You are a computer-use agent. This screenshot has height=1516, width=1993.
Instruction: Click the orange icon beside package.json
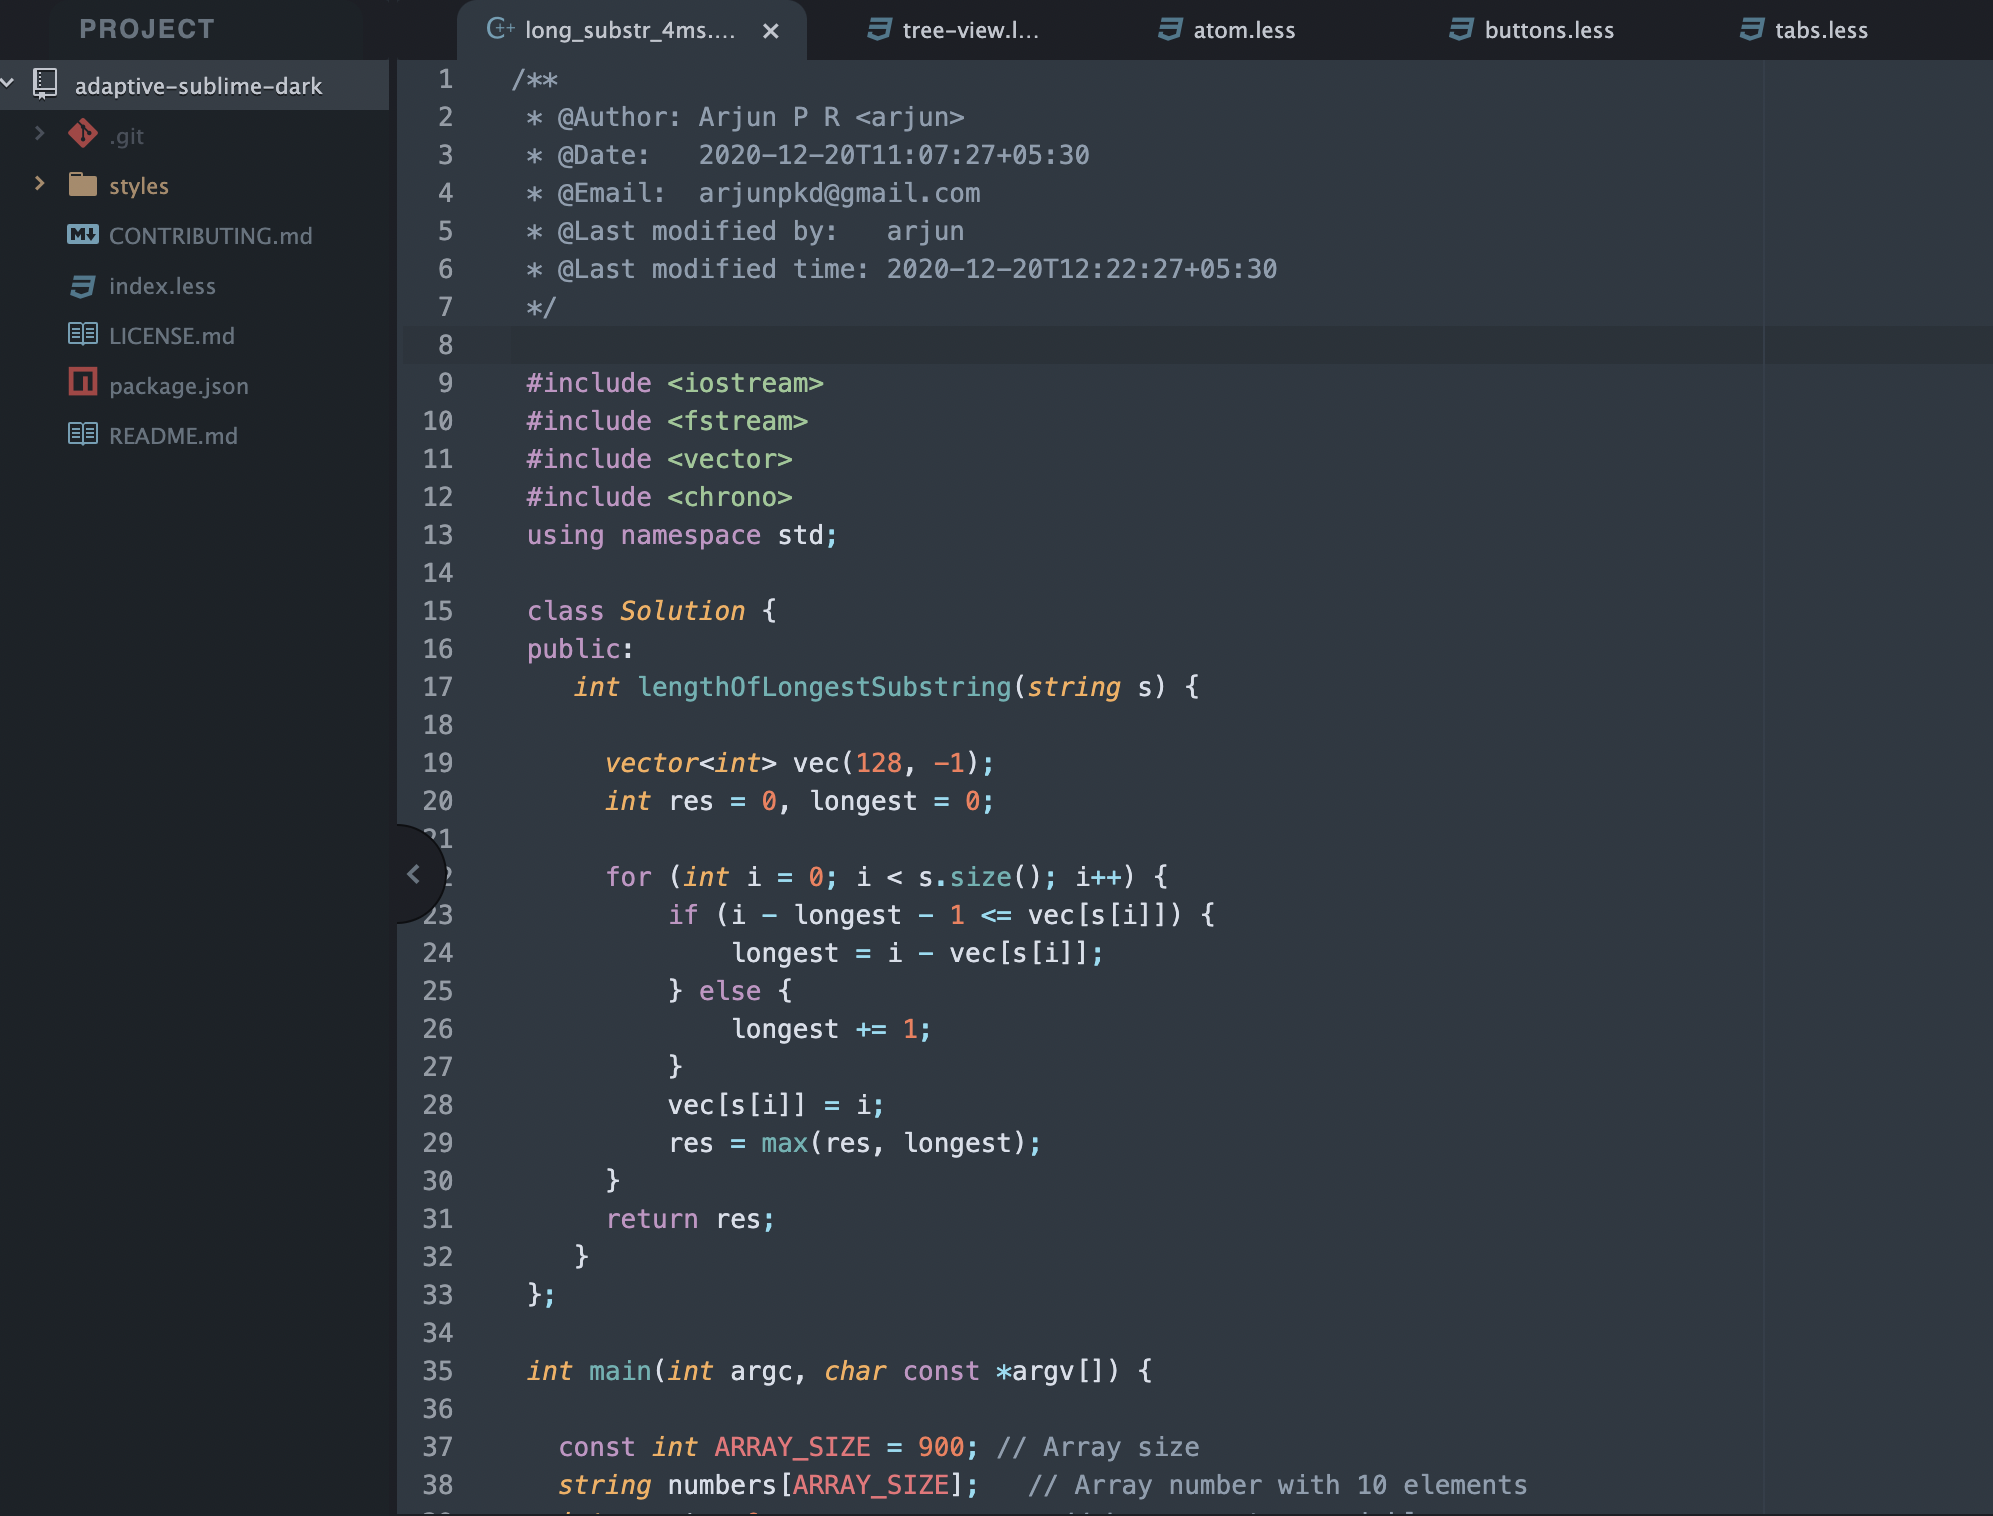click(x=82, y=384)
